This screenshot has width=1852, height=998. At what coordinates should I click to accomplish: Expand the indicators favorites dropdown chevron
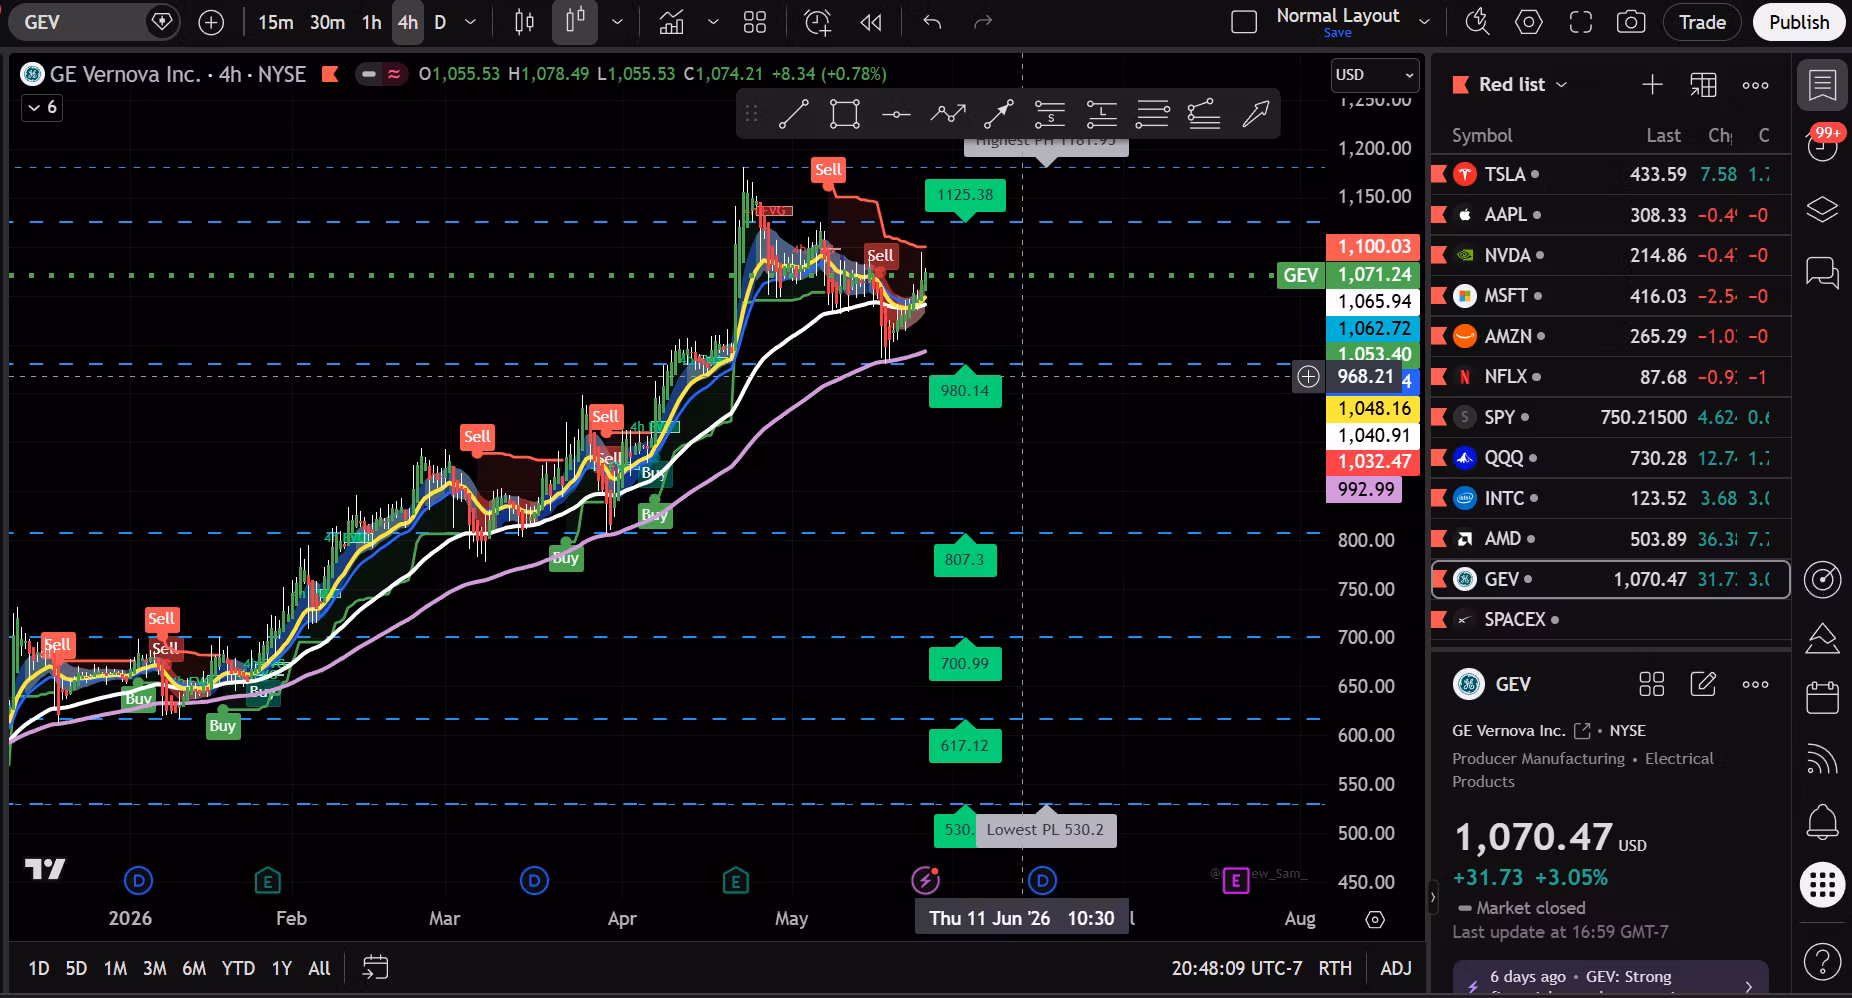tap(713, 22)
